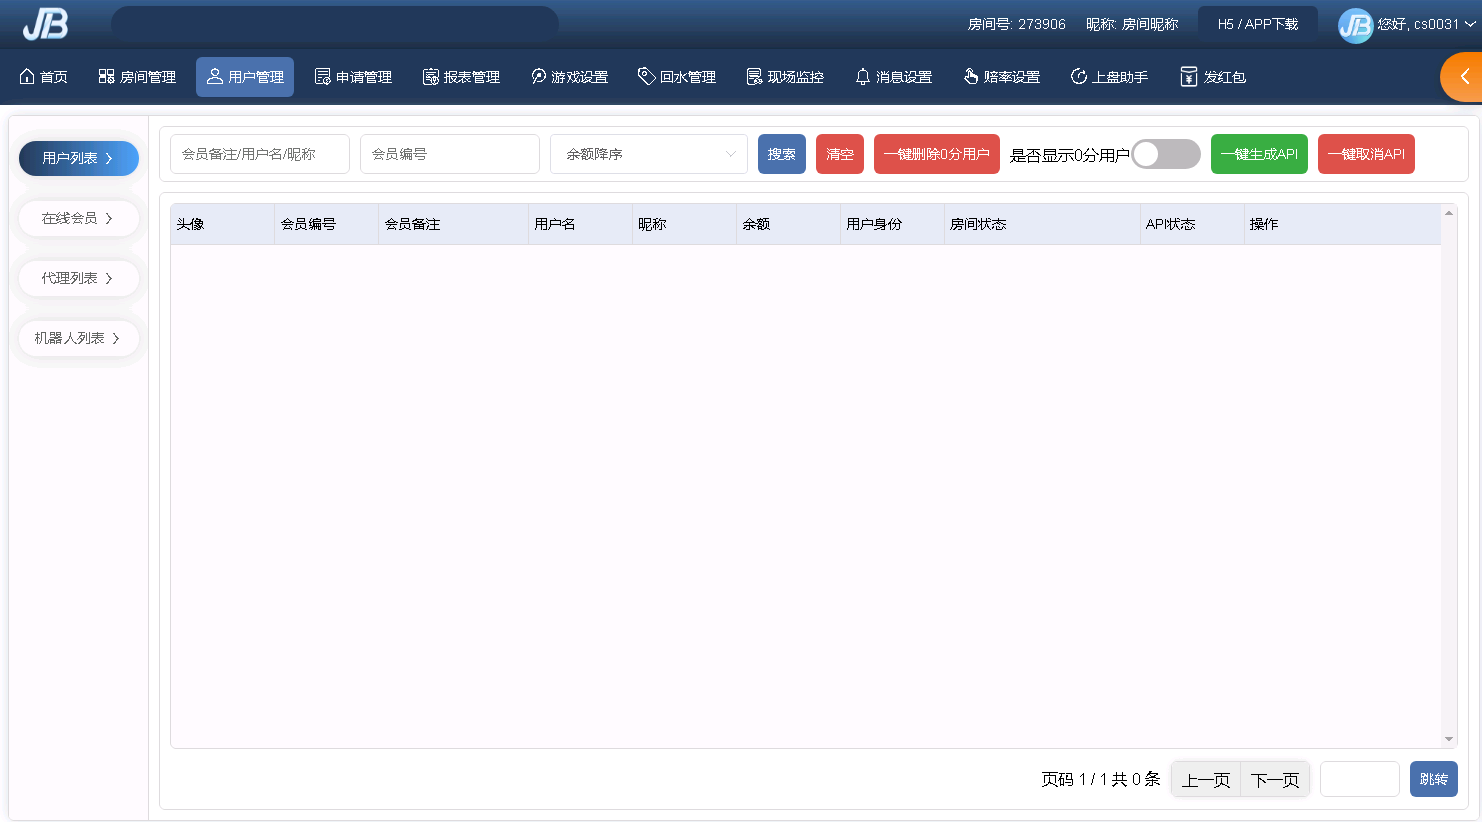Click the table's scroll down arrow
Viewport: 1482px width, 822px height.
point(1448,739)
